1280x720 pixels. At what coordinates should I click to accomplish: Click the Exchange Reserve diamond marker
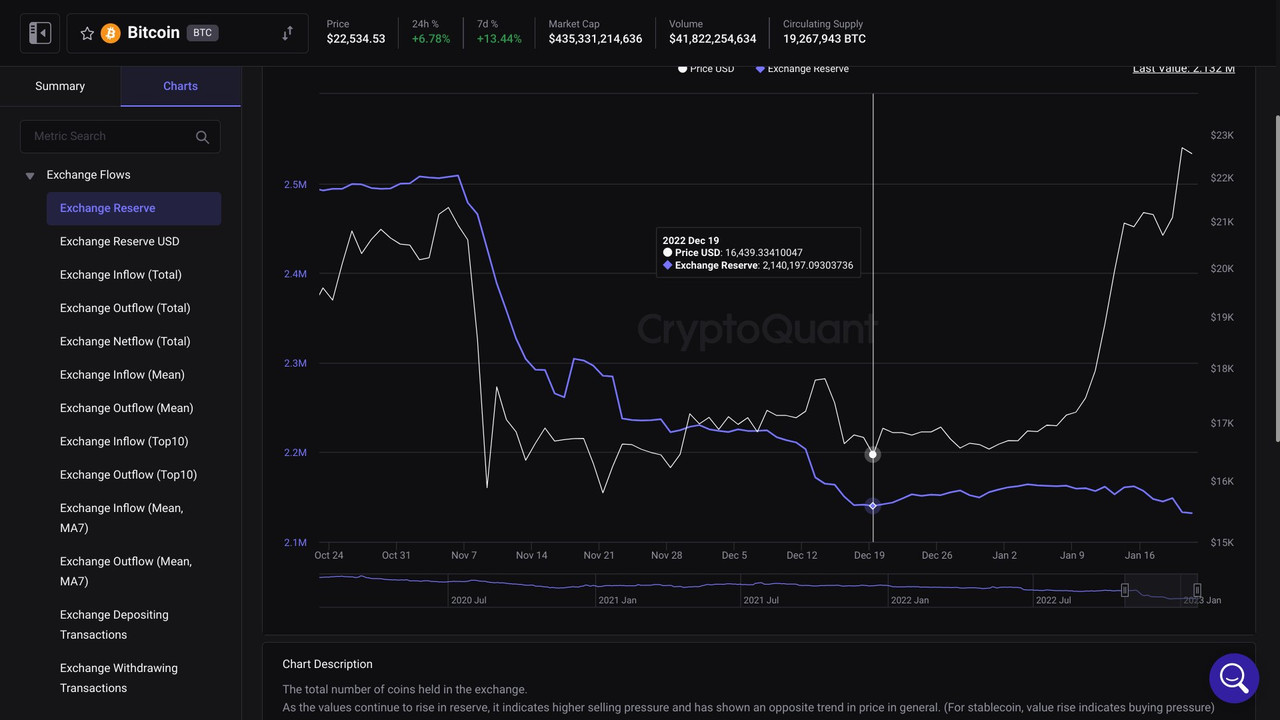click(873, 506)
